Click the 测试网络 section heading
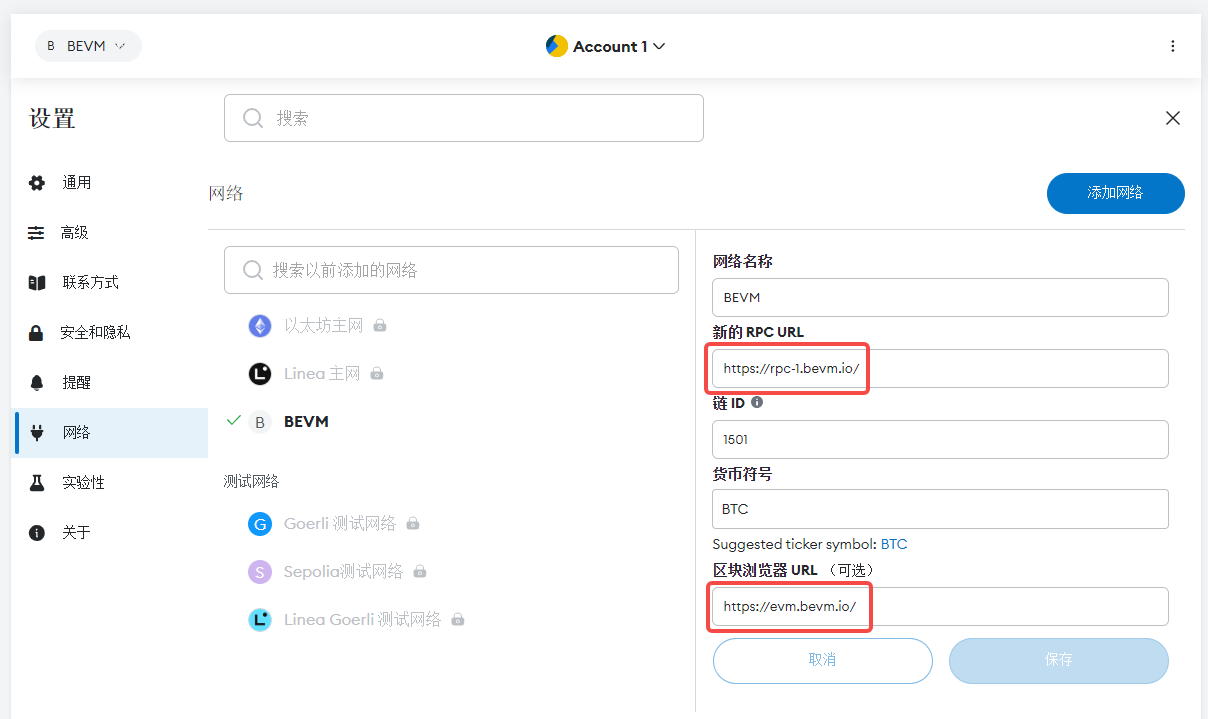This screenshot has width=1208, height=719. [251, 481]
